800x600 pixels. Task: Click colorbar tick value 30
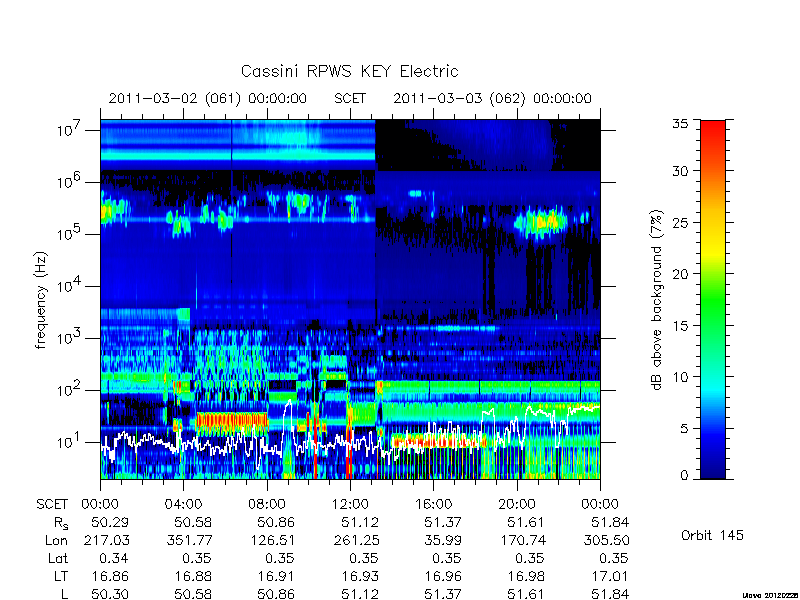tap(680, 171)
